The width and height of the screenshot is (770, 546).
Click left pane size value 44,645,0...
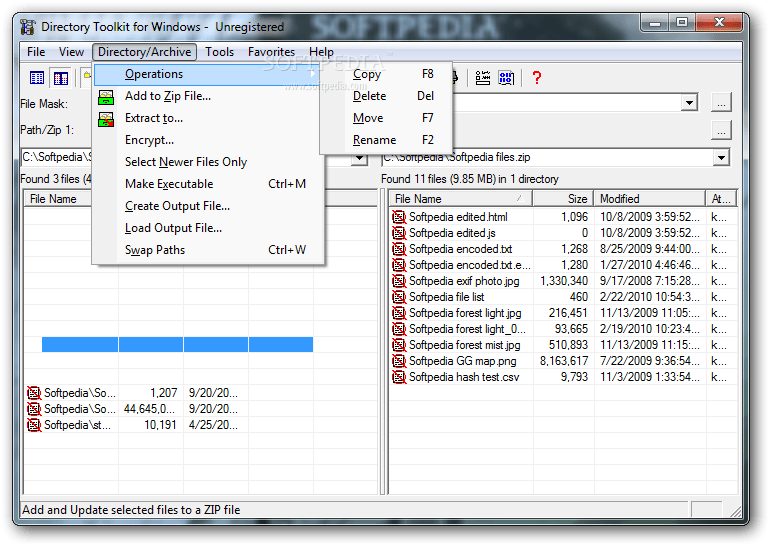(149, 409)
